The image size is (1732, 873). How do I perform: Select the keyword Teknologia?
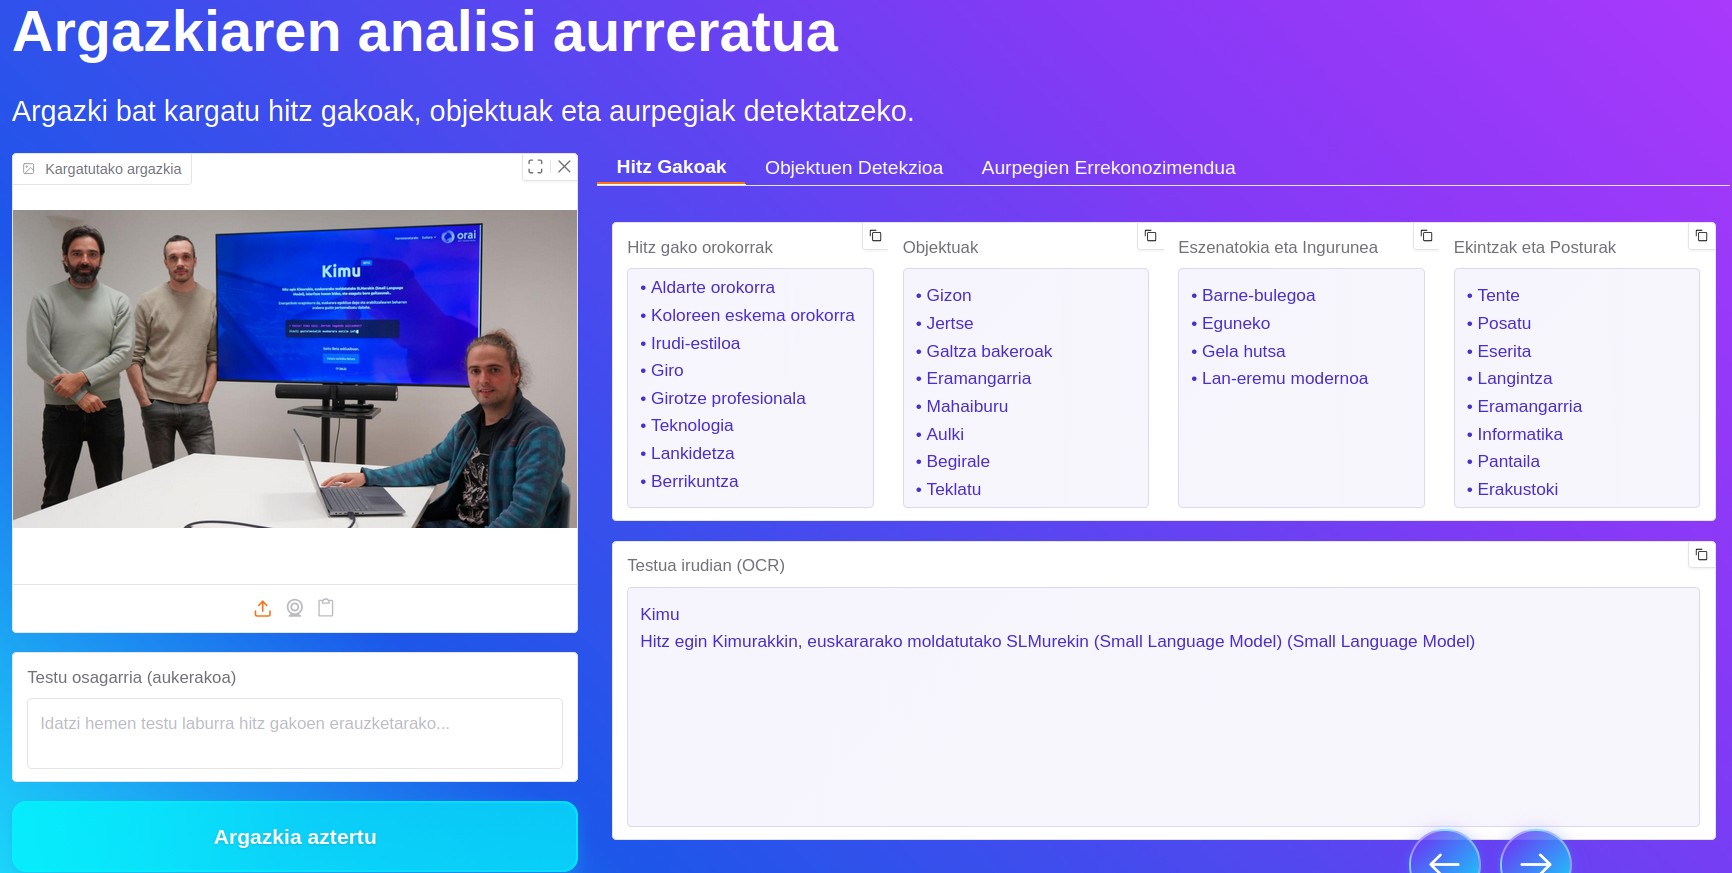point(692,425)
